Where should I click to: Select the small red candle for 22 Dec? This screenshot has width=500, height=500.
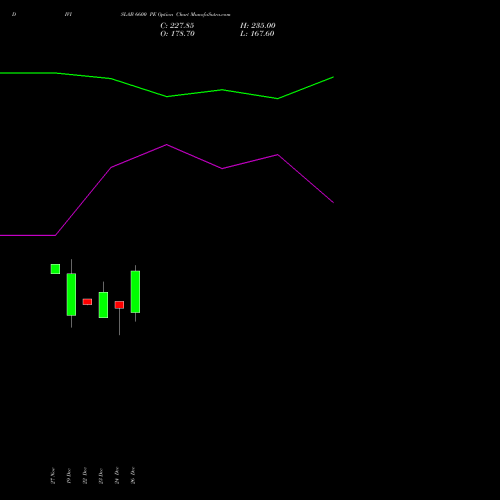87,302
